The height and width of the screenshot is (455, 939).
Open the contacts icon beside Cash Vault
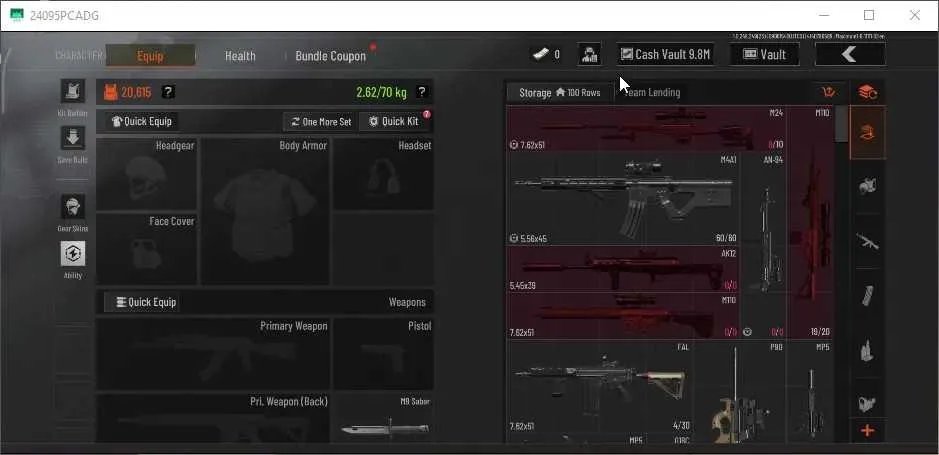coord(589,54)
